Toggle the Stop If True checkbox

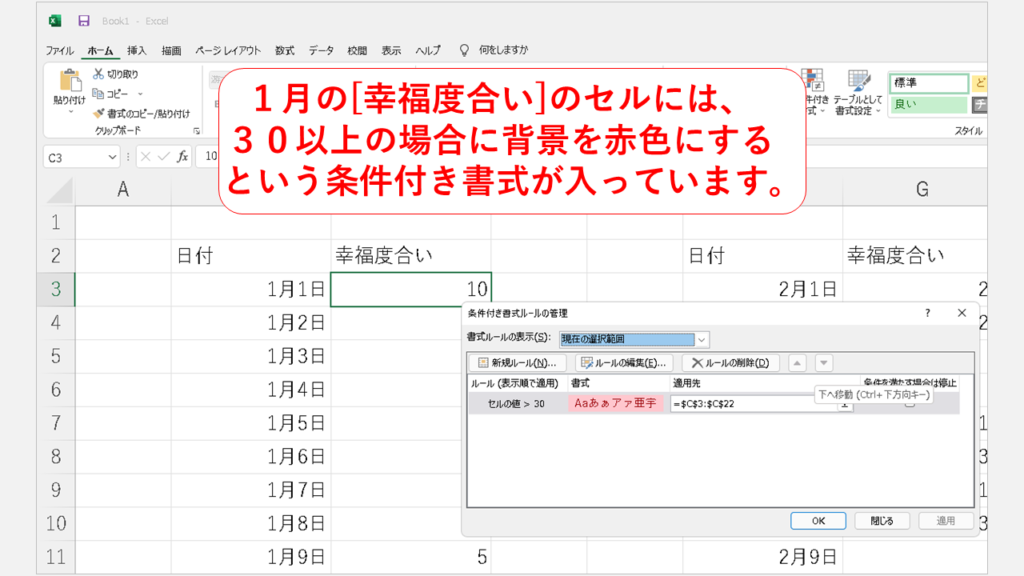[x=909, y=404]
